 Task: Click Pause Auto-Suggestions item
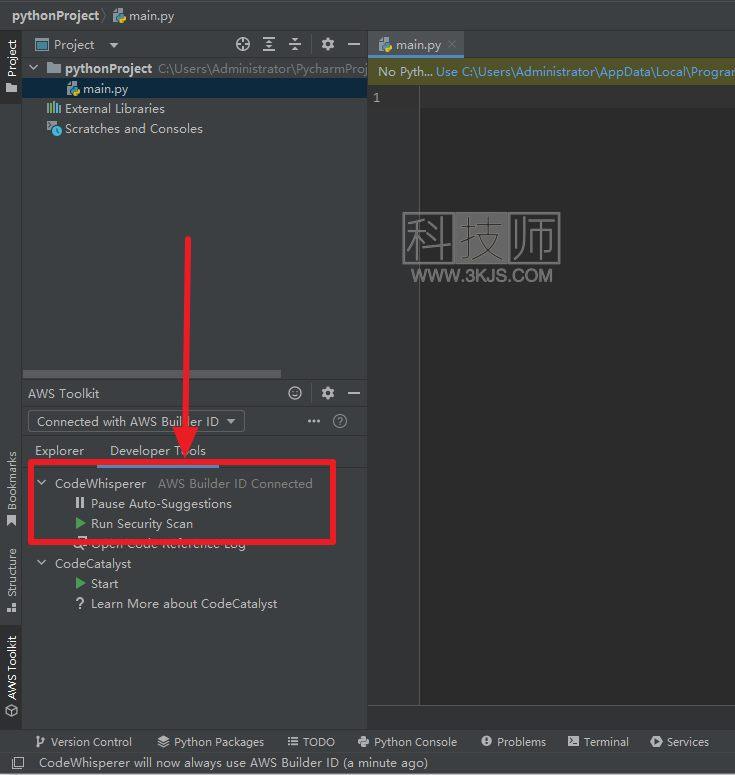(x=161, y=503)
